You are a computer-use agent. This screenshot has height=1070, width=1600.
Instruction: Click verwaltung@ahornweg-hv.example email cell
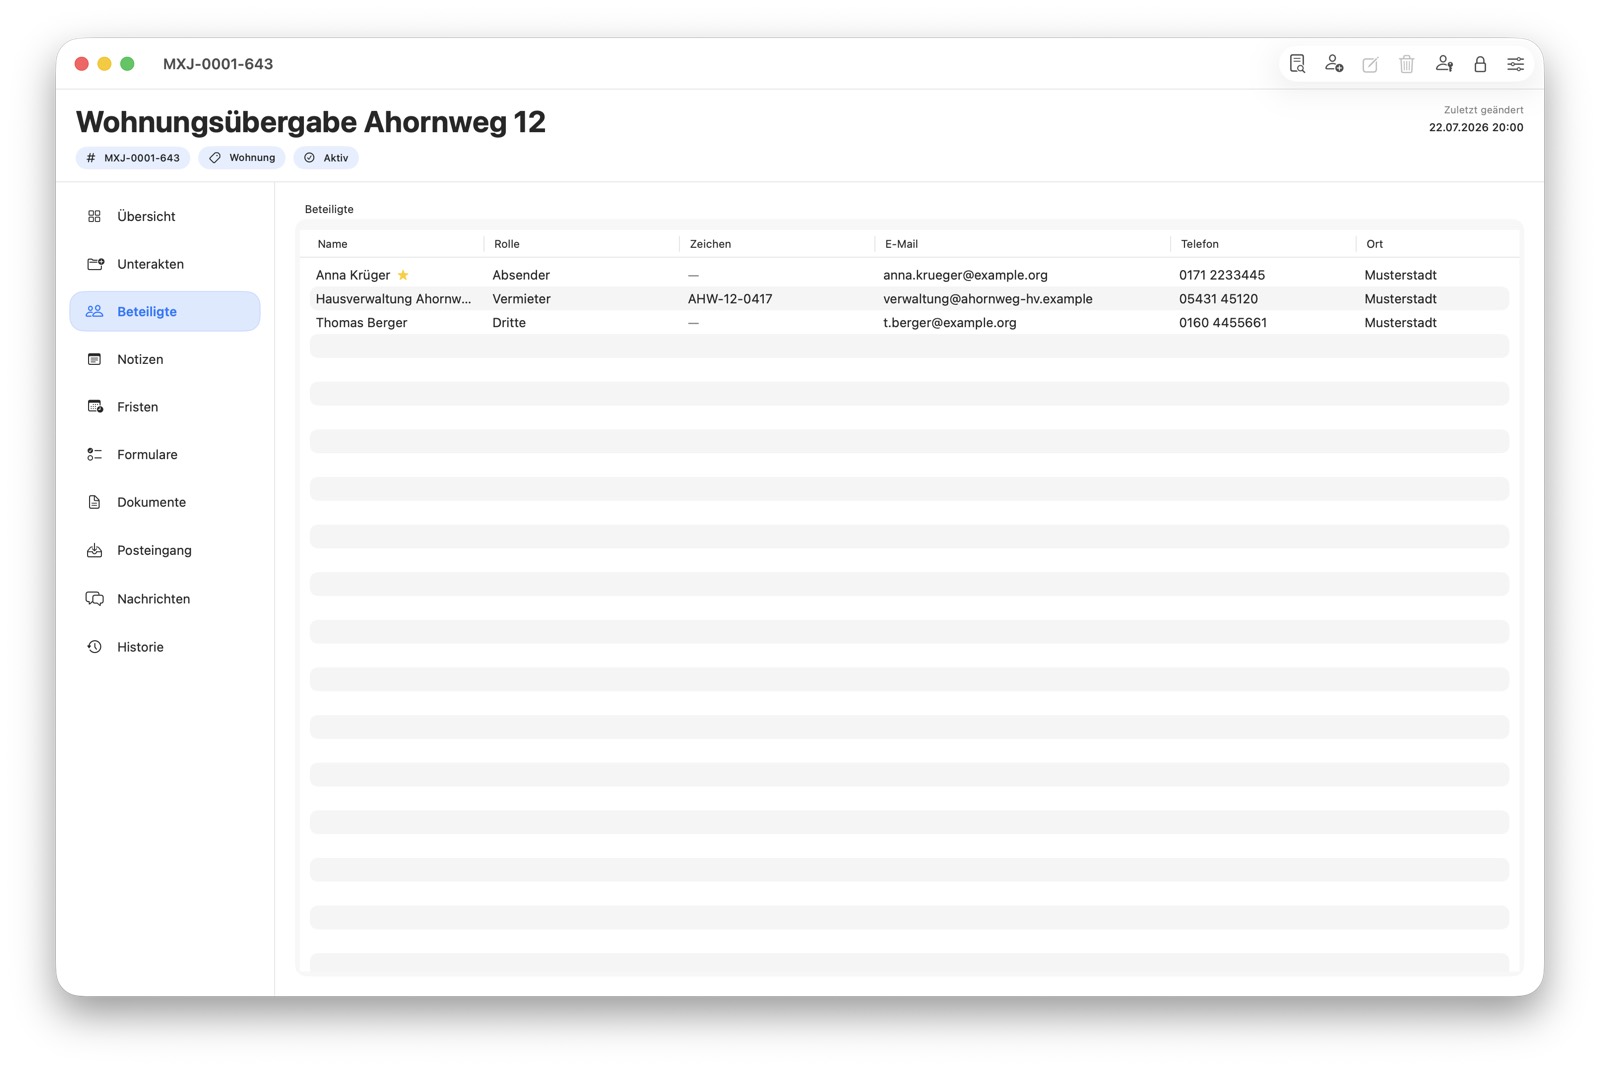[987, 299]
